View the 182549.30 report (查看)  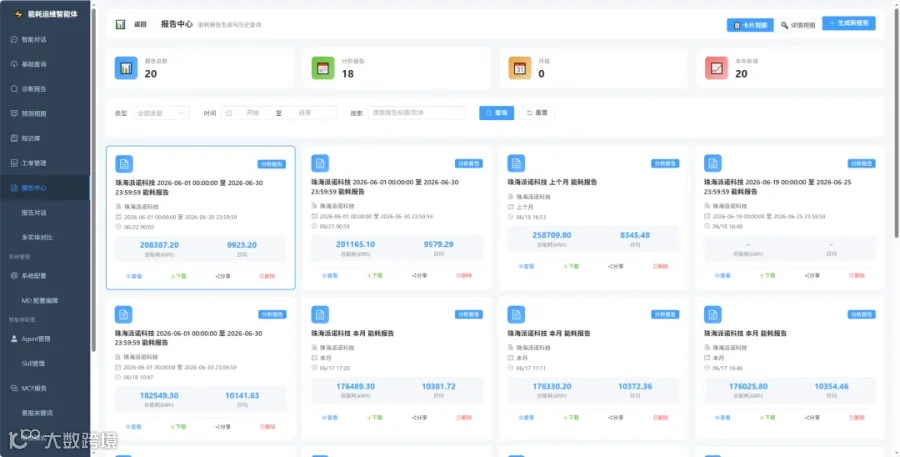134,427
